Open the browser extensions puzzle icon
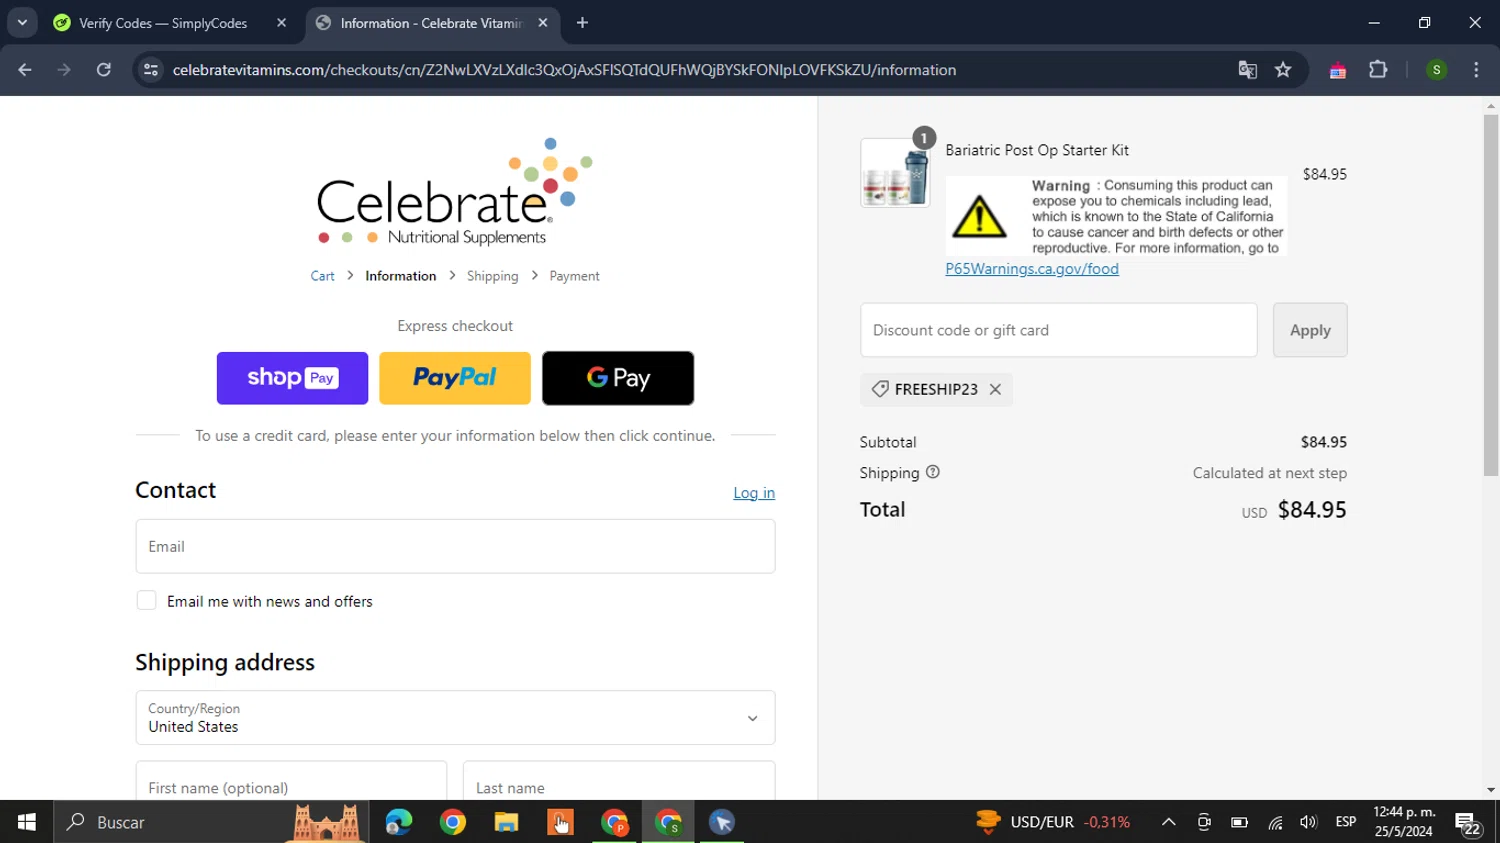This screenshot has height=843, width=1500. pos(1378,70)
